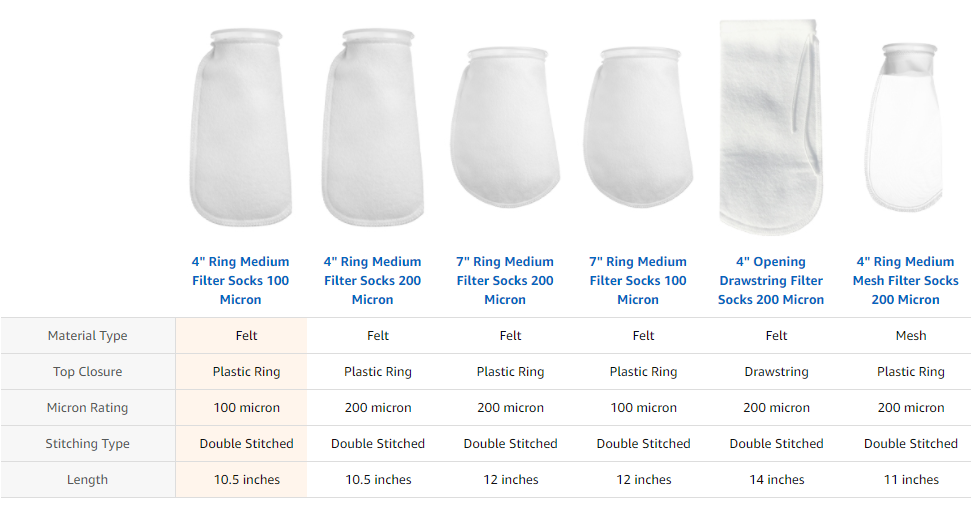Open the 4" Ring Medium Filter Socks 100 Micron link
Image resolution: width=972 pixels, height=512 pixels.
click(241, 280)
